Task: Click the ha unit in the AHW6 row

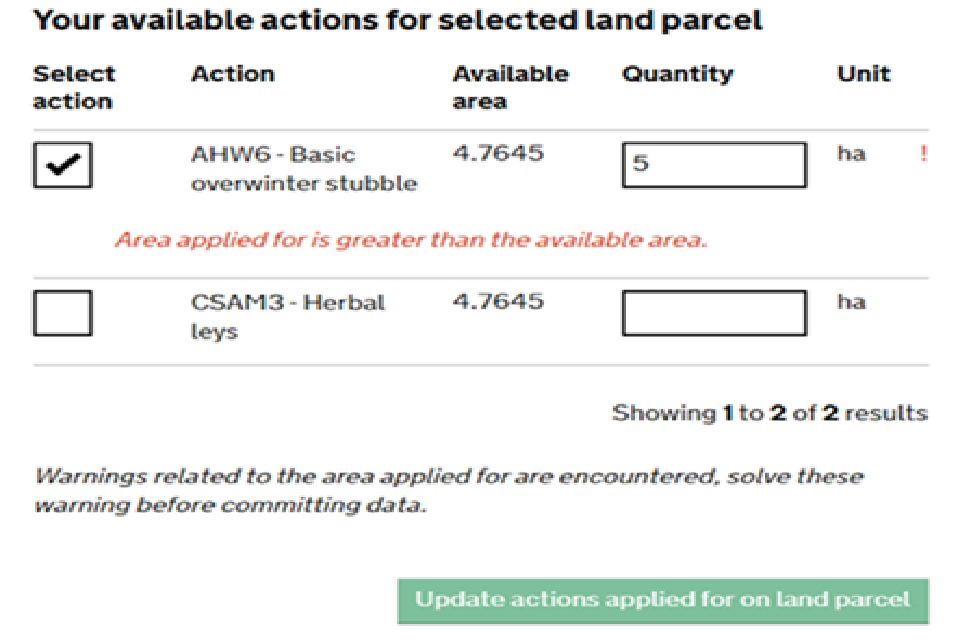Action: tap(851, 154)
